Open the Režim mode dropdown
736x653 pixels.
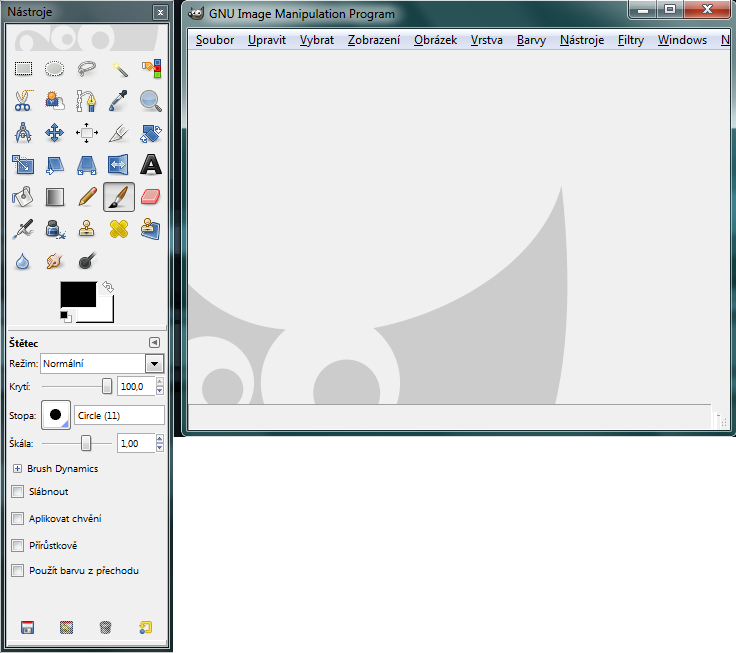click(x=154, y=363)
